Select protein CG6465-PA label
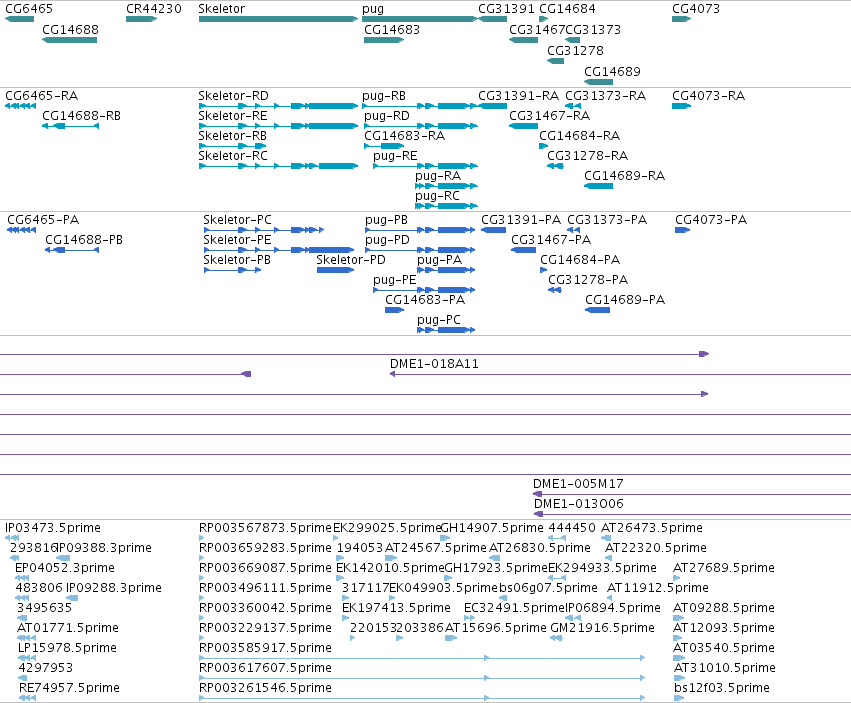This screenshot has width=851, height=703. coord(43,220)
